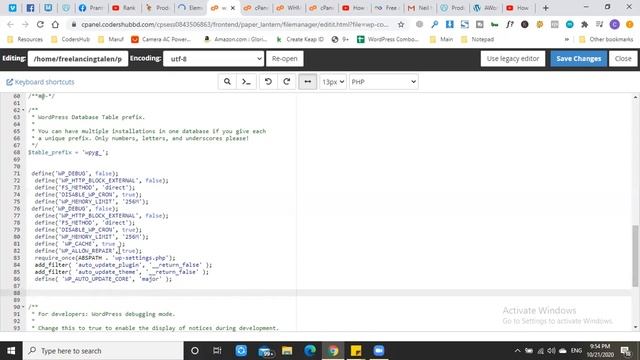
Task: Open the Notepad bookmark folder
Action: pyautogui.click(x=477, y=39)
